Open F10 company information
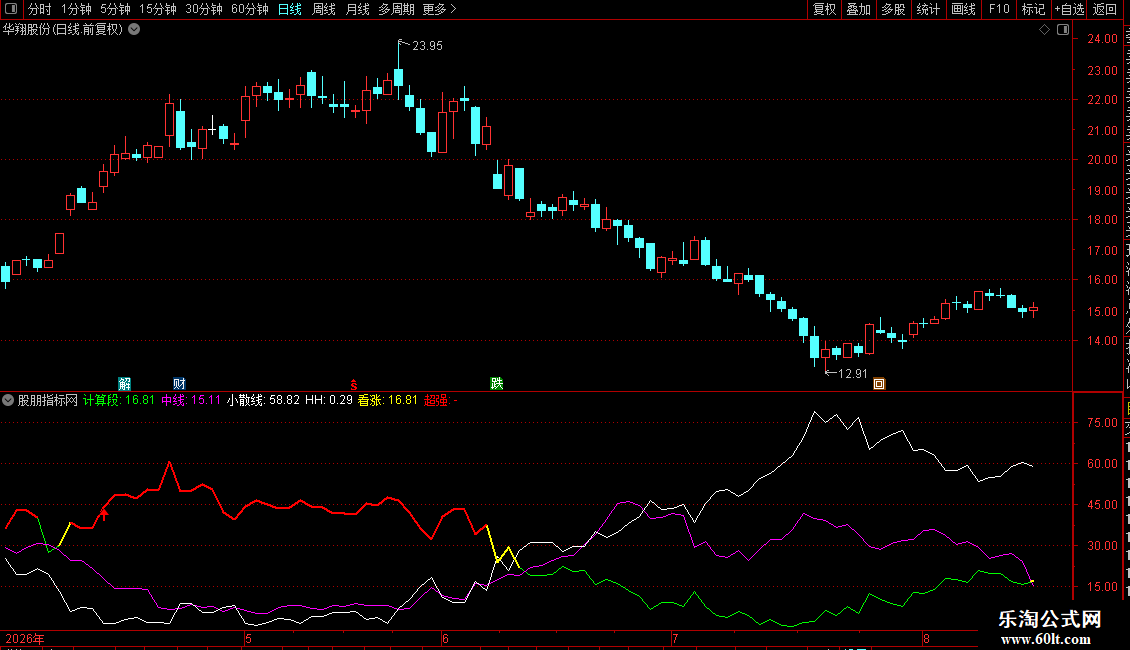1130x650 pixels. click(999, 9)
